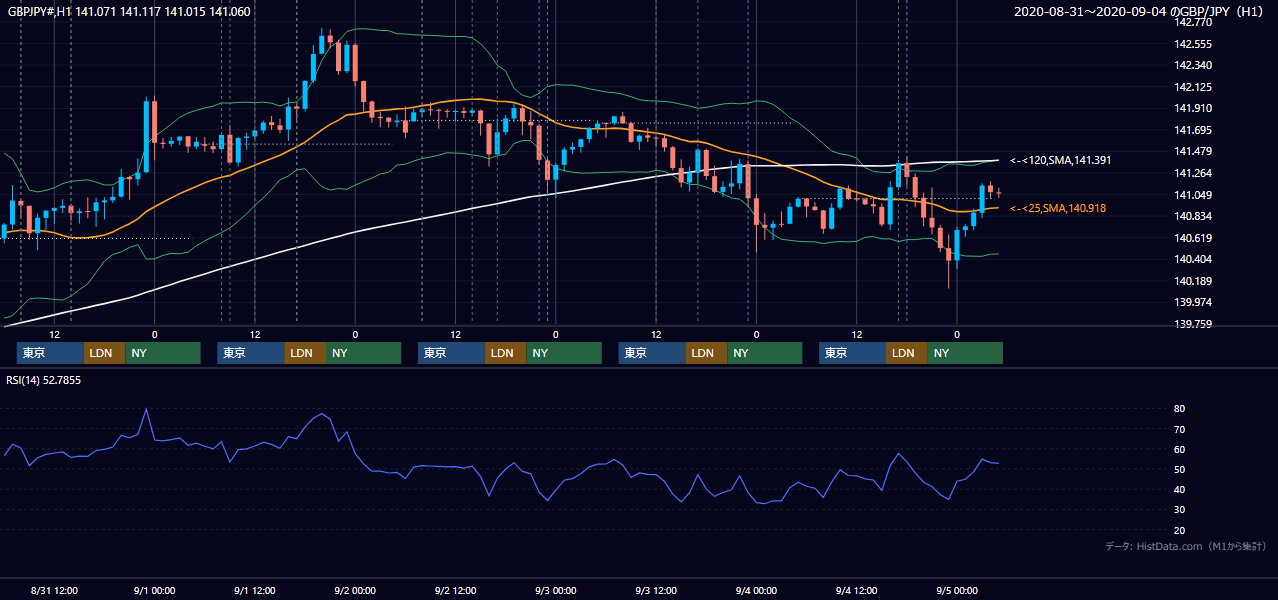Select the 9/2 12:00 time axis marker

click(455, 591)
